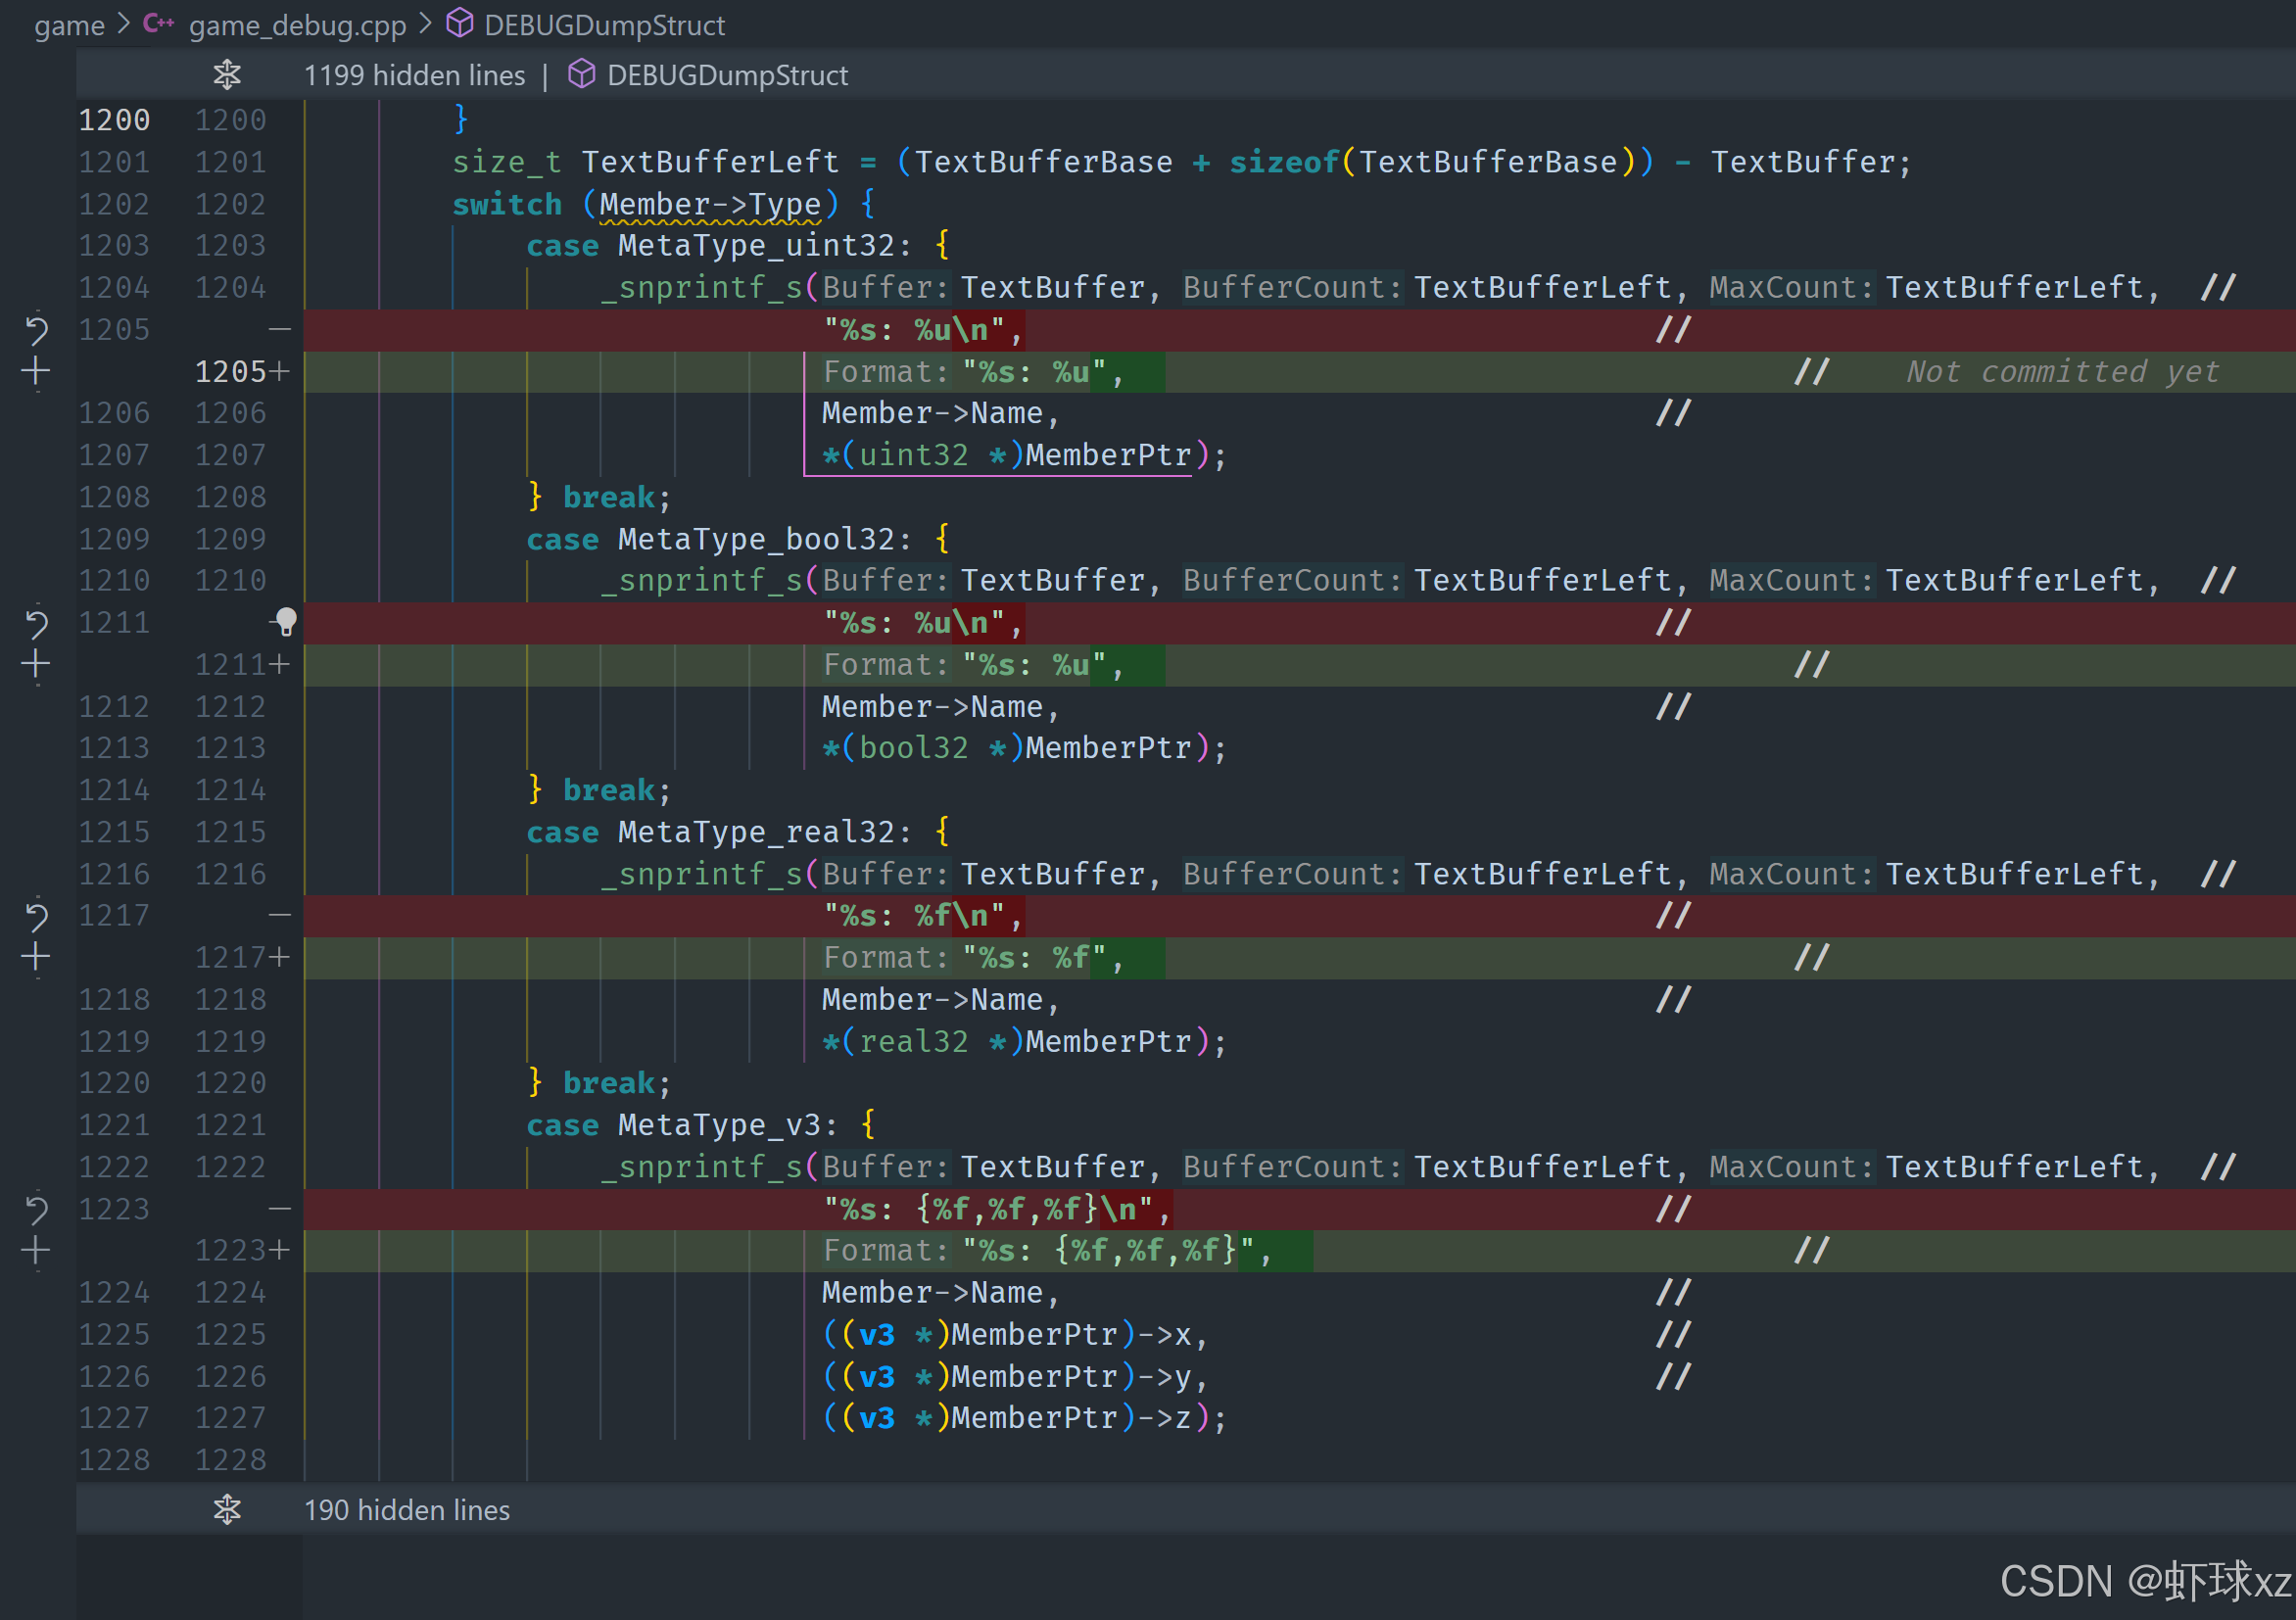
Task: Click the lightbulb code action on line 1211
Action: [x=286, y=622]
